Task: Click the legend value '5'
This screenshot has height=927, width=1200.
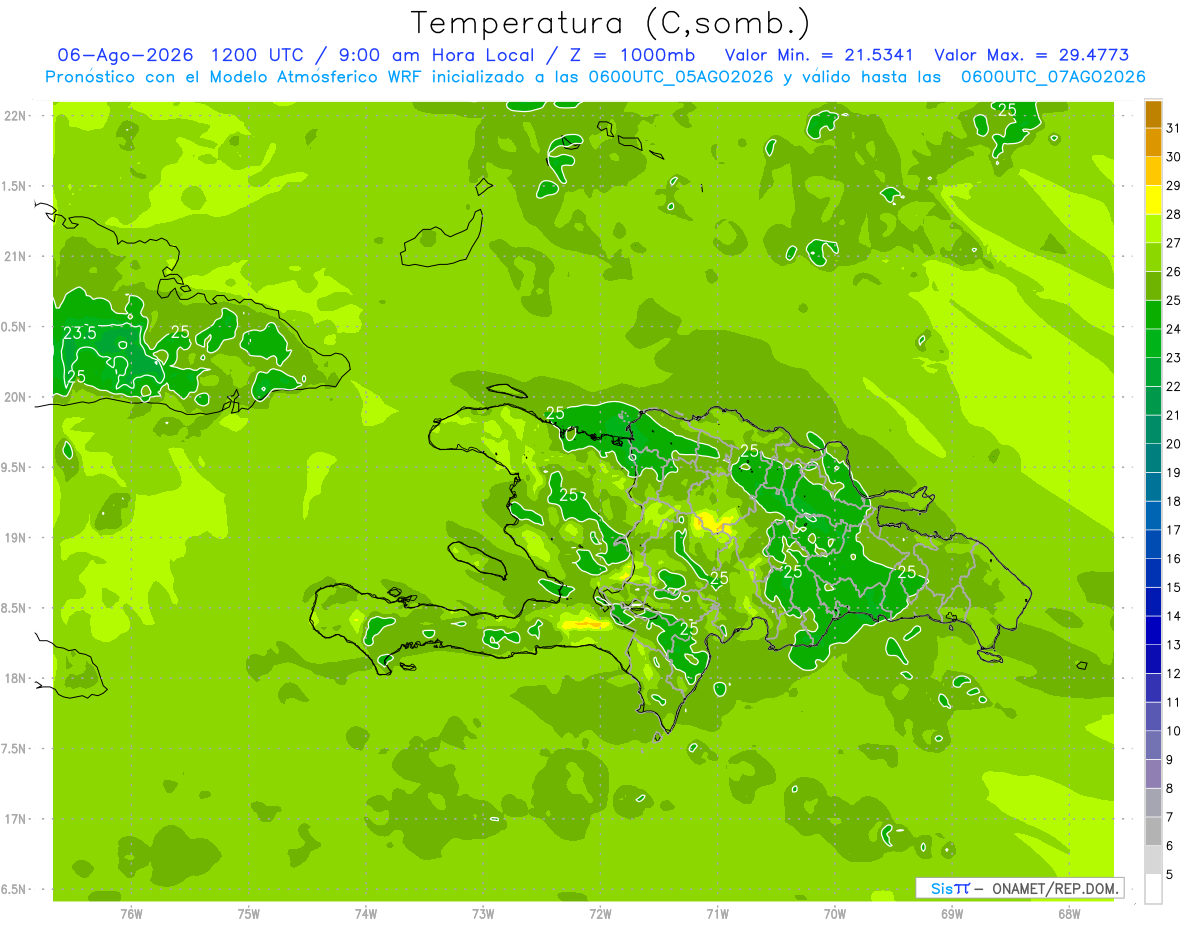Action: (1170, 874)
